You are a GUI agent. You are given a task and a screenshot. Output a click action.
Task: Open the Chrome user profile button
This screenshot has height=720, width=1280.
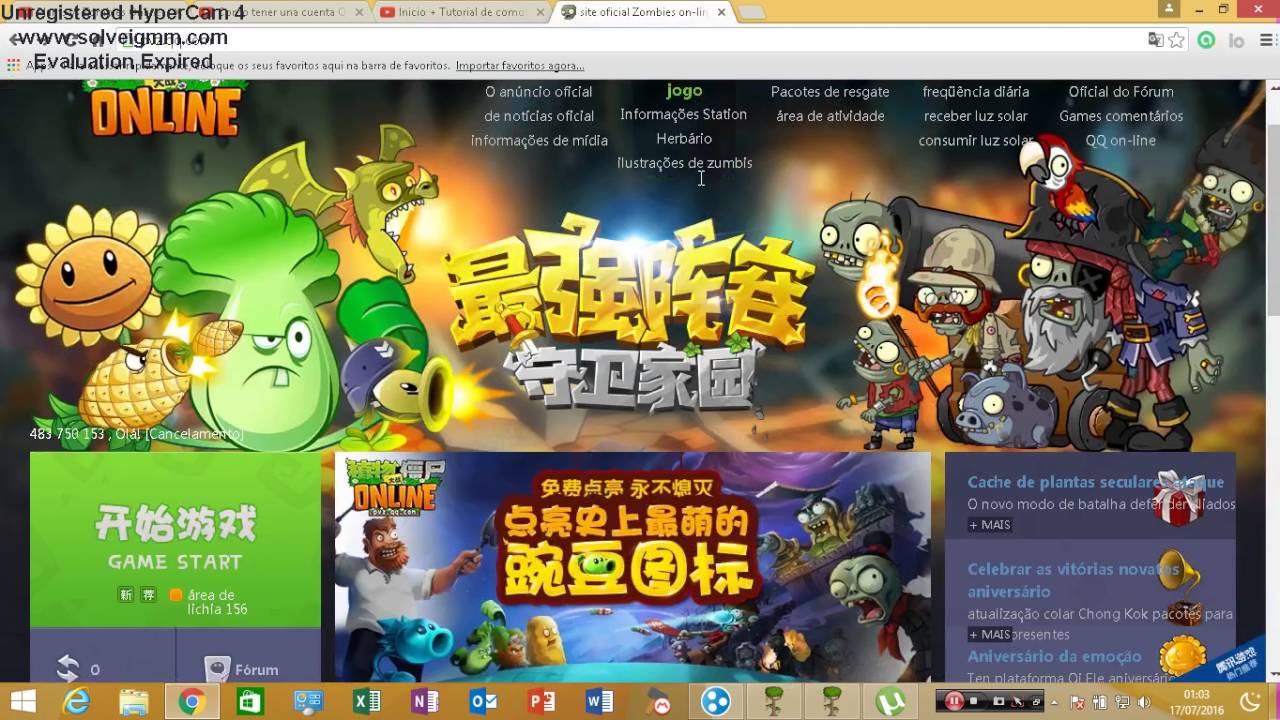tap(1168, 9)
